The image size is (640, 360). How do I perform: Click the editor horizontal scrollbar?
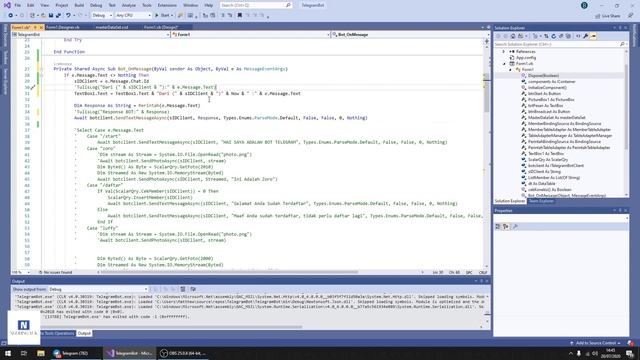point(229,272)
